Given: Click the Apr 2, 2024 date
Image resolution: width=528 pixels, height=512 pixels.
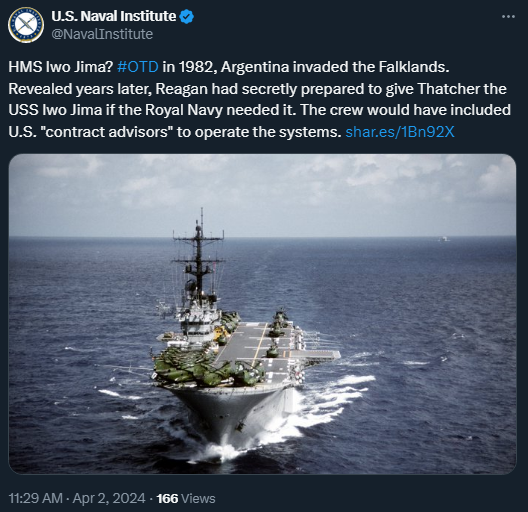Looking at the screenshot, I should (x=109, y=498).
